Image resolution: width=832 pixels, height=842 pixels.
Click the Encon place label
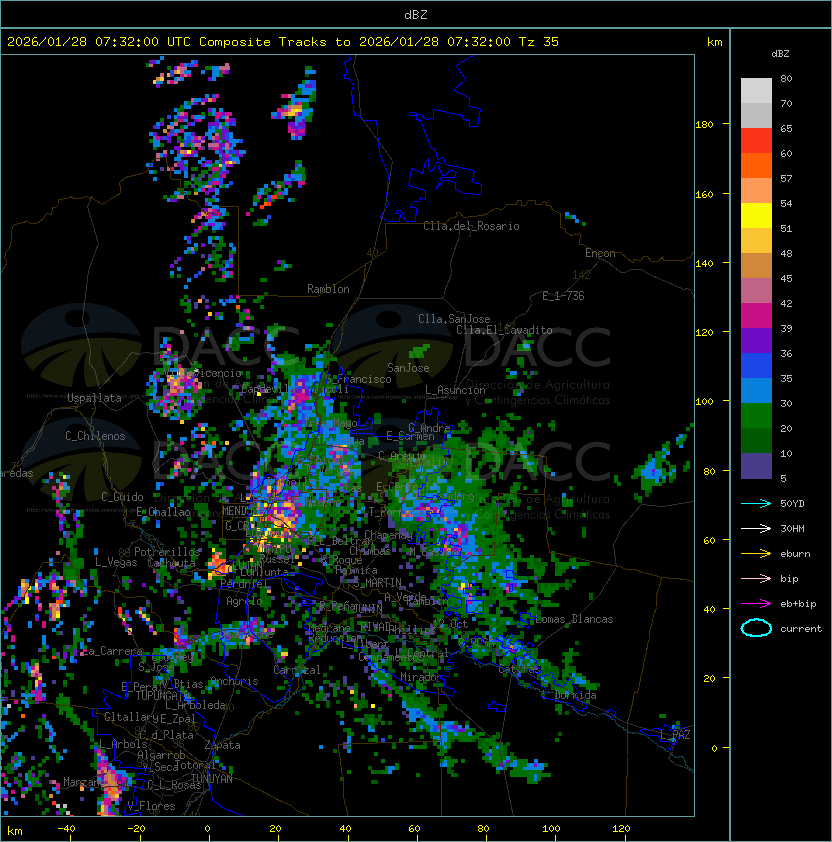click(600, 253)
